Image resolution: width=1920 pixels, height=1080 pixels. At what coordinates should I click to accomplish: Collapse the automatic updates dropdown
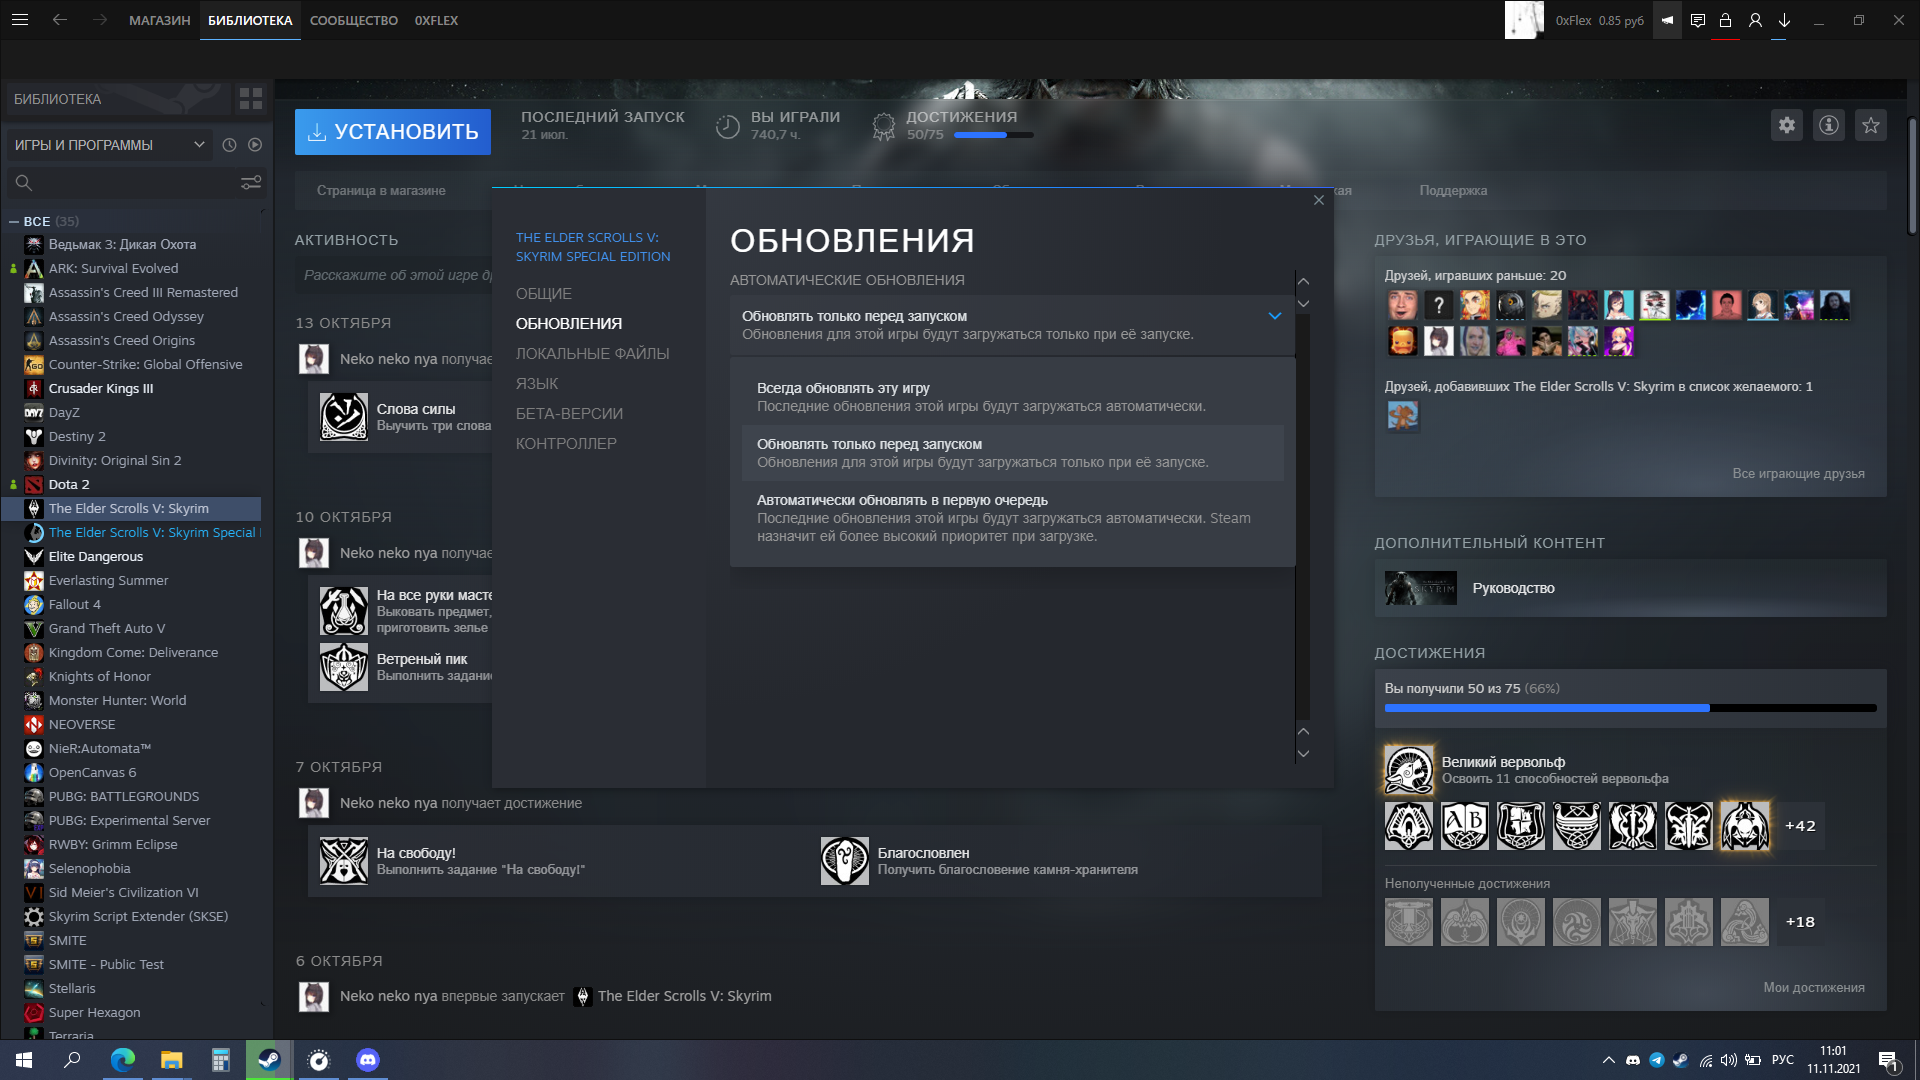1274,316
